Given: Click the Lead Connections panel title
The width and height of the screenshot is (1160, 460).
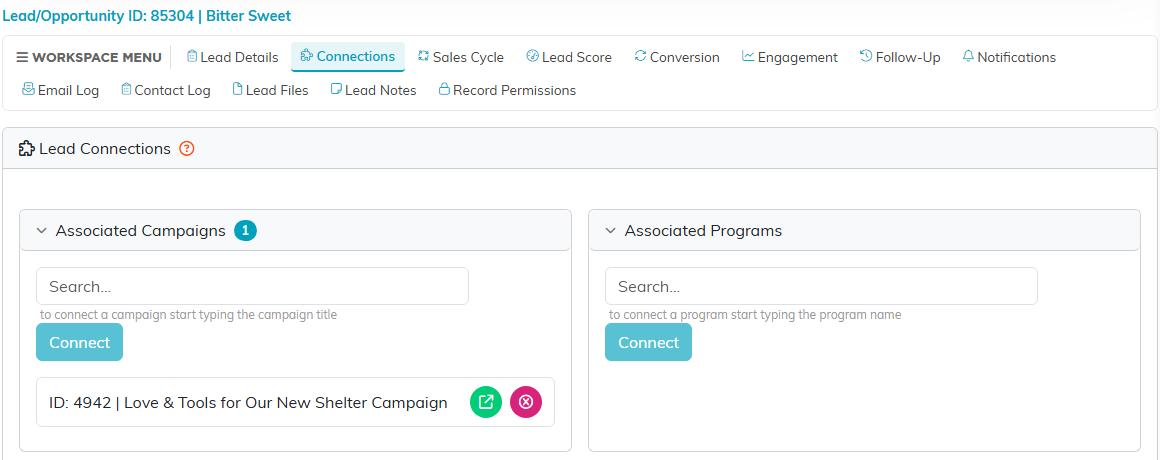Looking at the screenshot, I should 105,149.
